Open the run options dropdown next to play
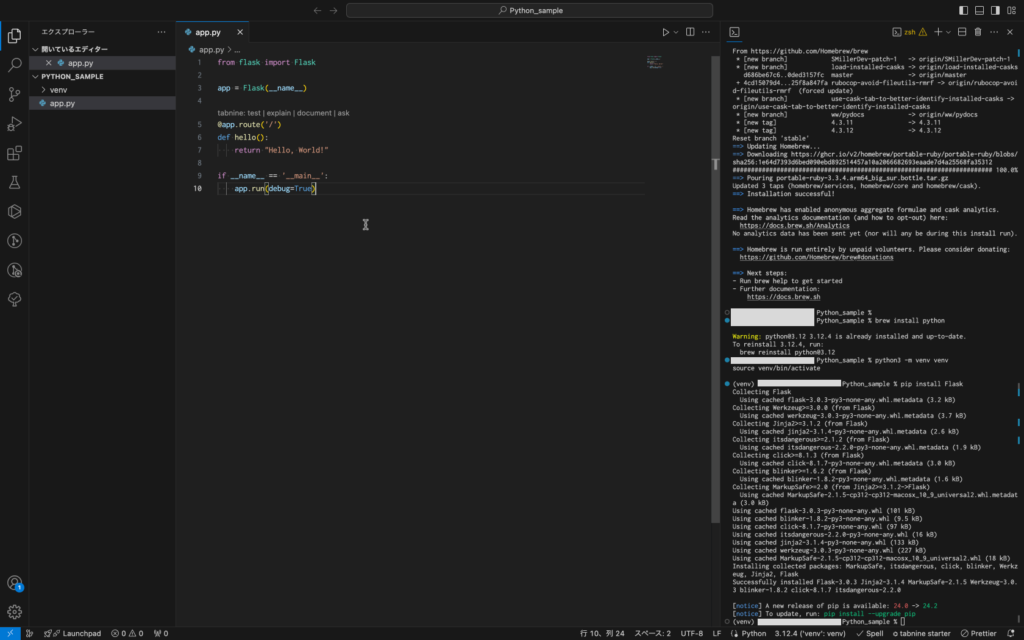Image resolution: width=1024 pixels, height=640 pixels. coord(677,32)
